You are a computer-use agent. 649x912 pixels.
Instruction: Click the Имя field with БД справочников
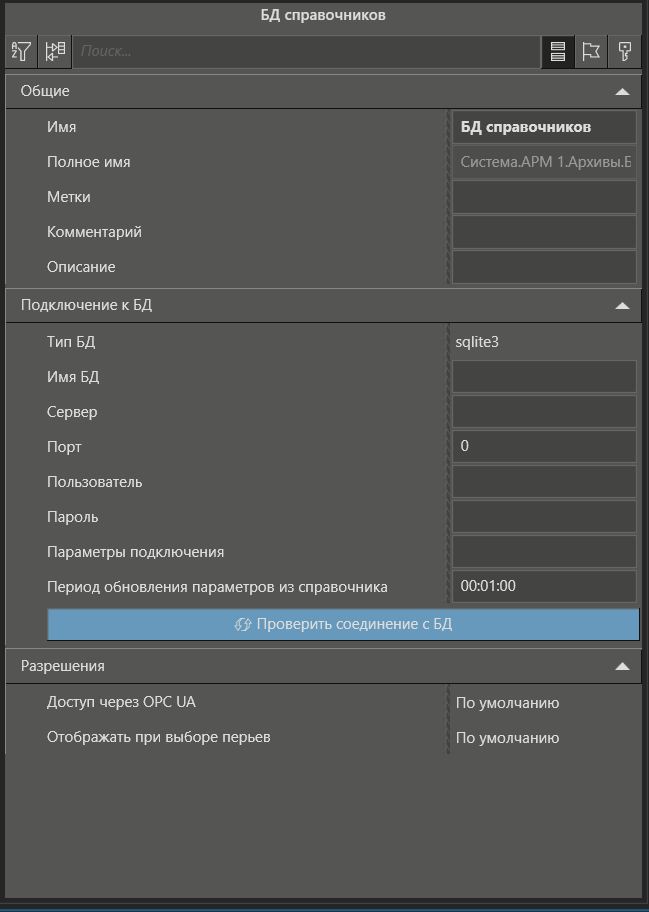pos(544,127)
